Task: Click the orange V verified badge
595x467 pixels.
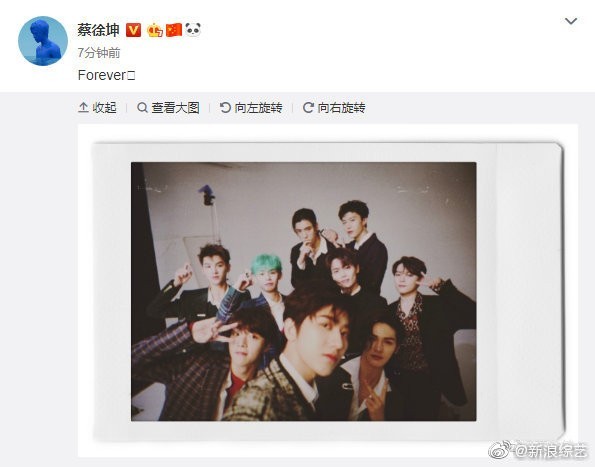Action: 133,30
